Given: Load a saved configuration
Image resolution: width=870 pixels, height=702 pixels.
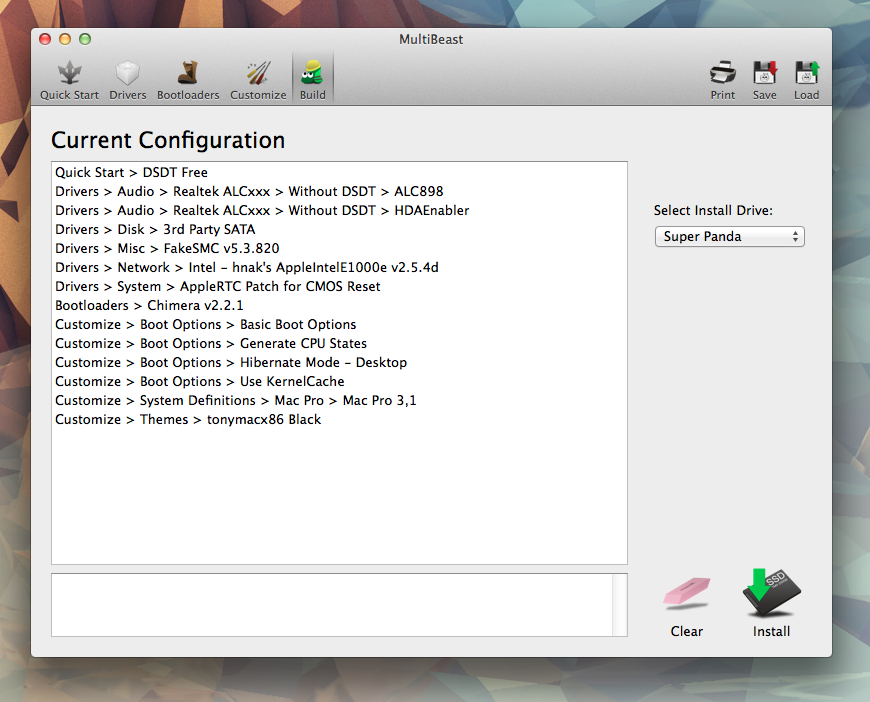Looking at the screenshot, I should [806, 75].
